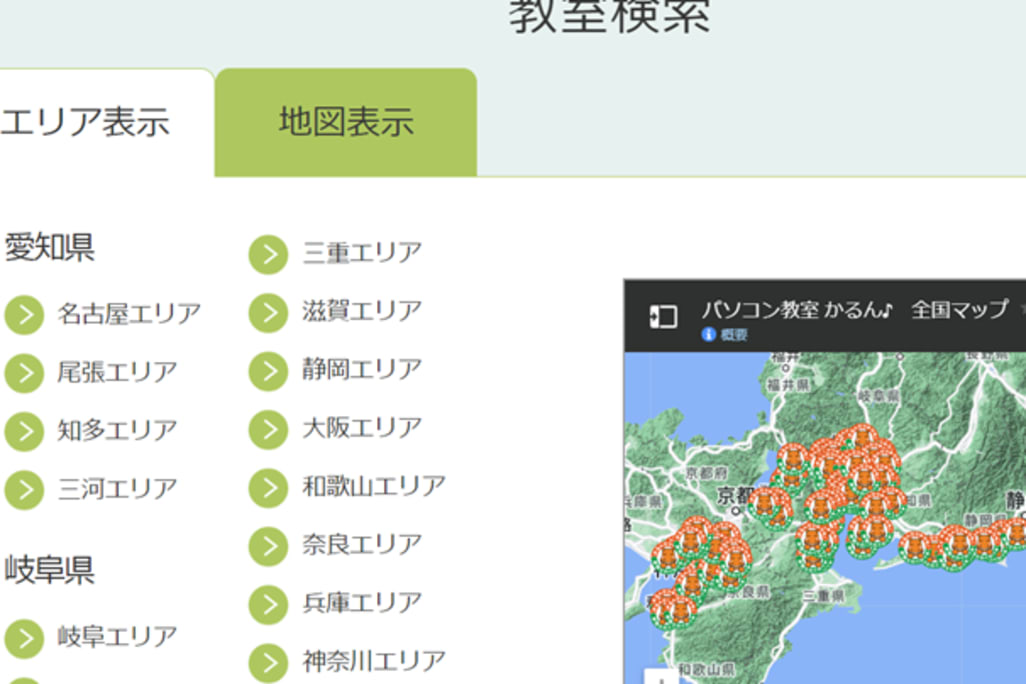Click the arrow icon beside 大阪エリア
This screenshot has height=684, width=1026.
[268, 430]
